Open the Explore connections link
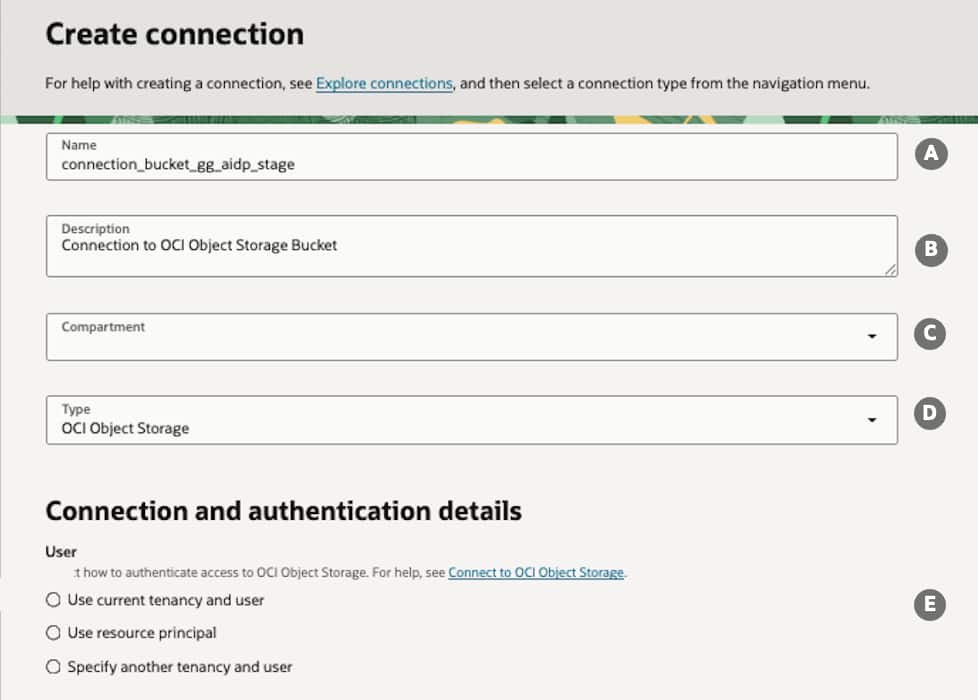 pyautogui.click(x=384, y=84)
